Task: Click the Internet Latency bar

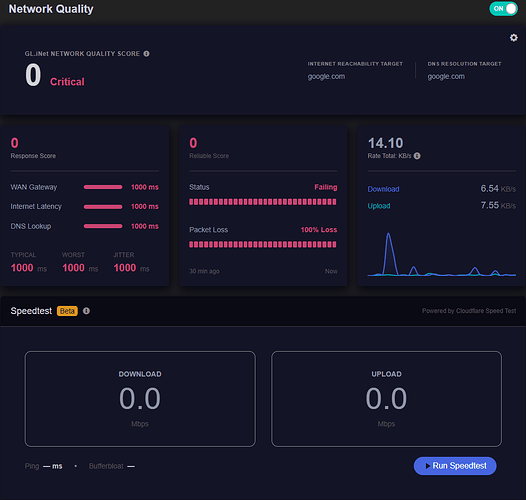Action: click(x=103, y=207)
